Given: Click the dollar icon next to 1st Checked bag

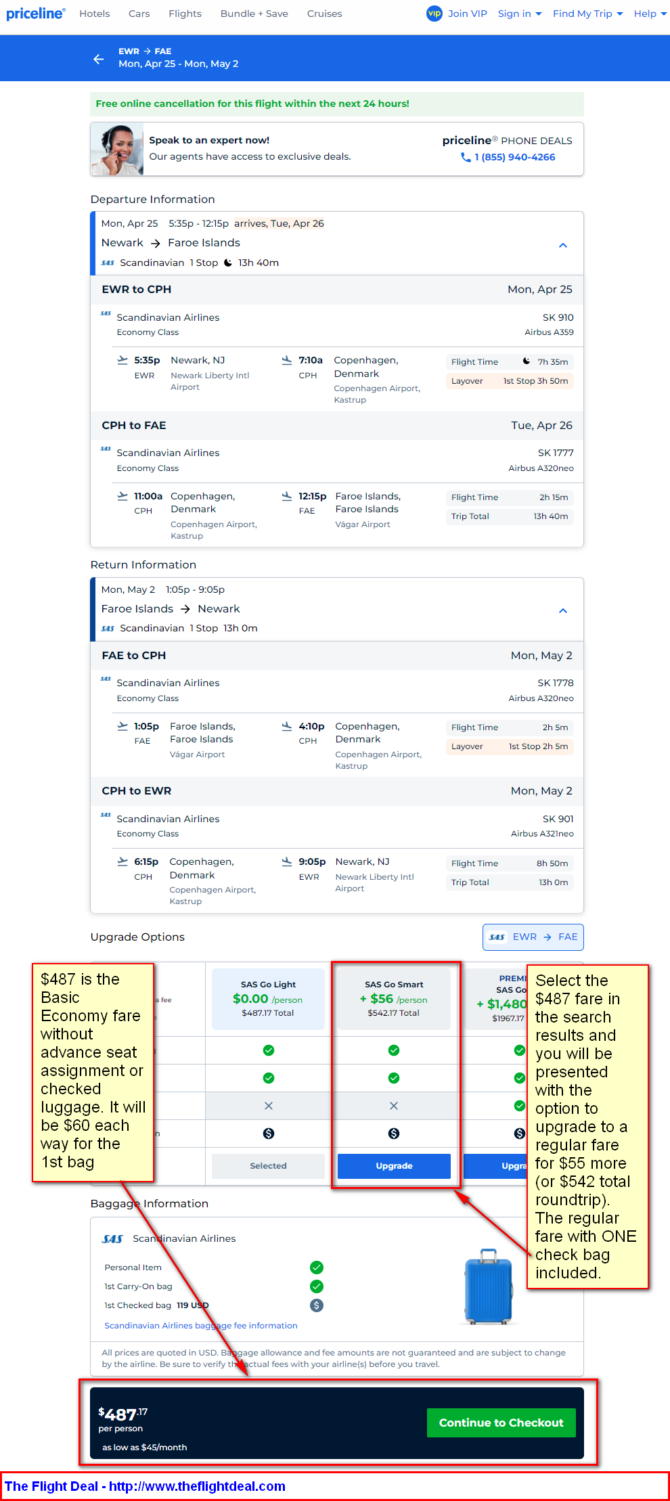Looking at the screenshot, I should (317, 1305).
